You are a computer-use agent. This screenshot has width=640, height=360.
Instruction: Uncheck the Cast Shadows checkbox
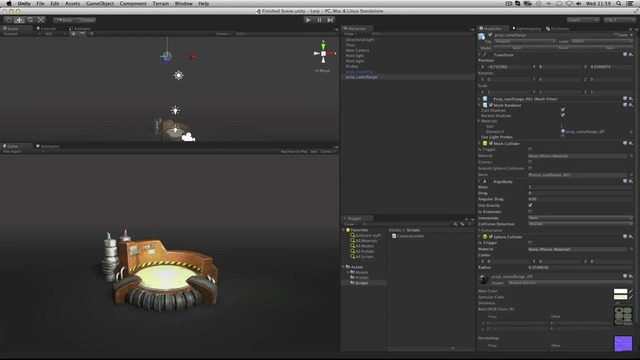coord(563,110)
